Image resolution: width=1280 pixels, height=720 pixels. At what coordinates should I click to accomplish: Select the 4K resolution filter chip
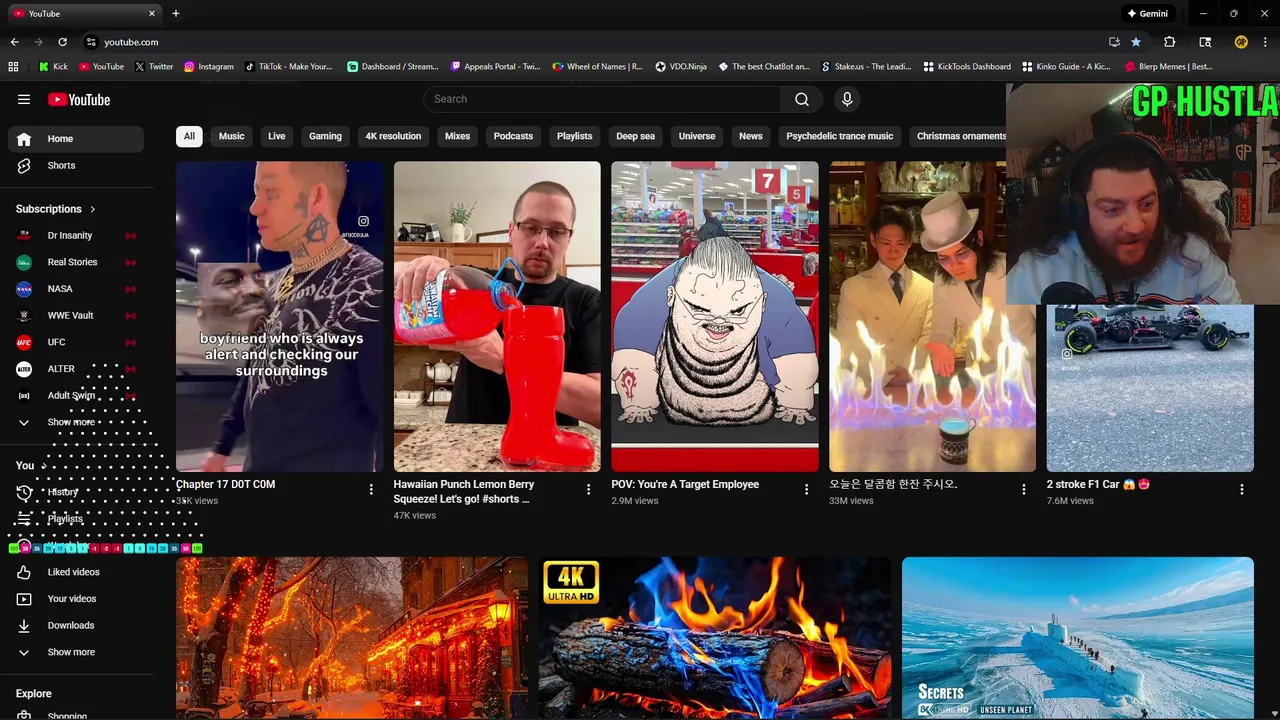(393, 136)
